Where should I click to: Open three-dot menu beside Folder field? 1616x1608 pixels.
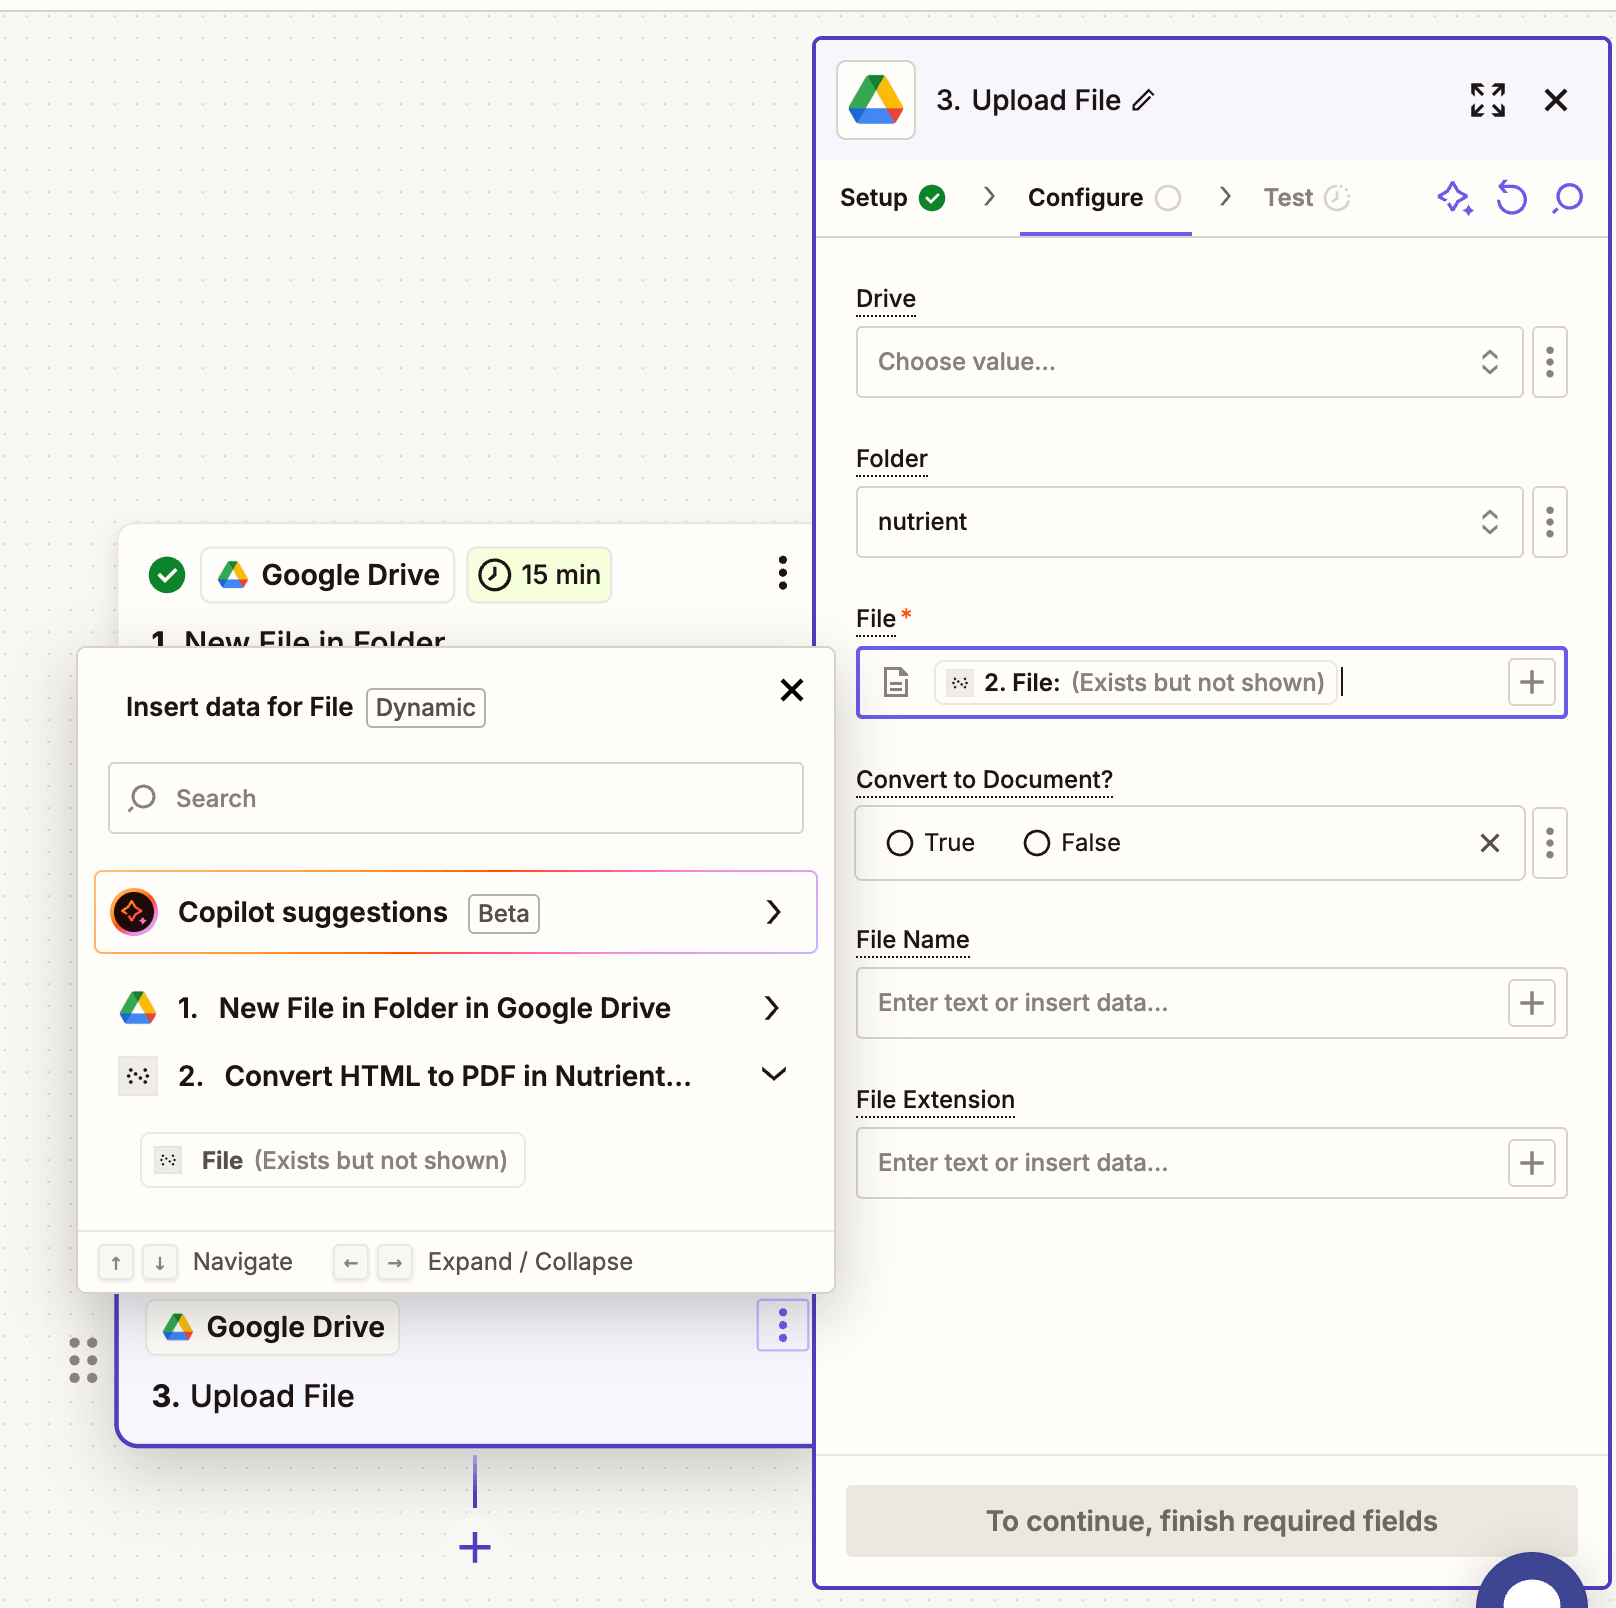1549,522
